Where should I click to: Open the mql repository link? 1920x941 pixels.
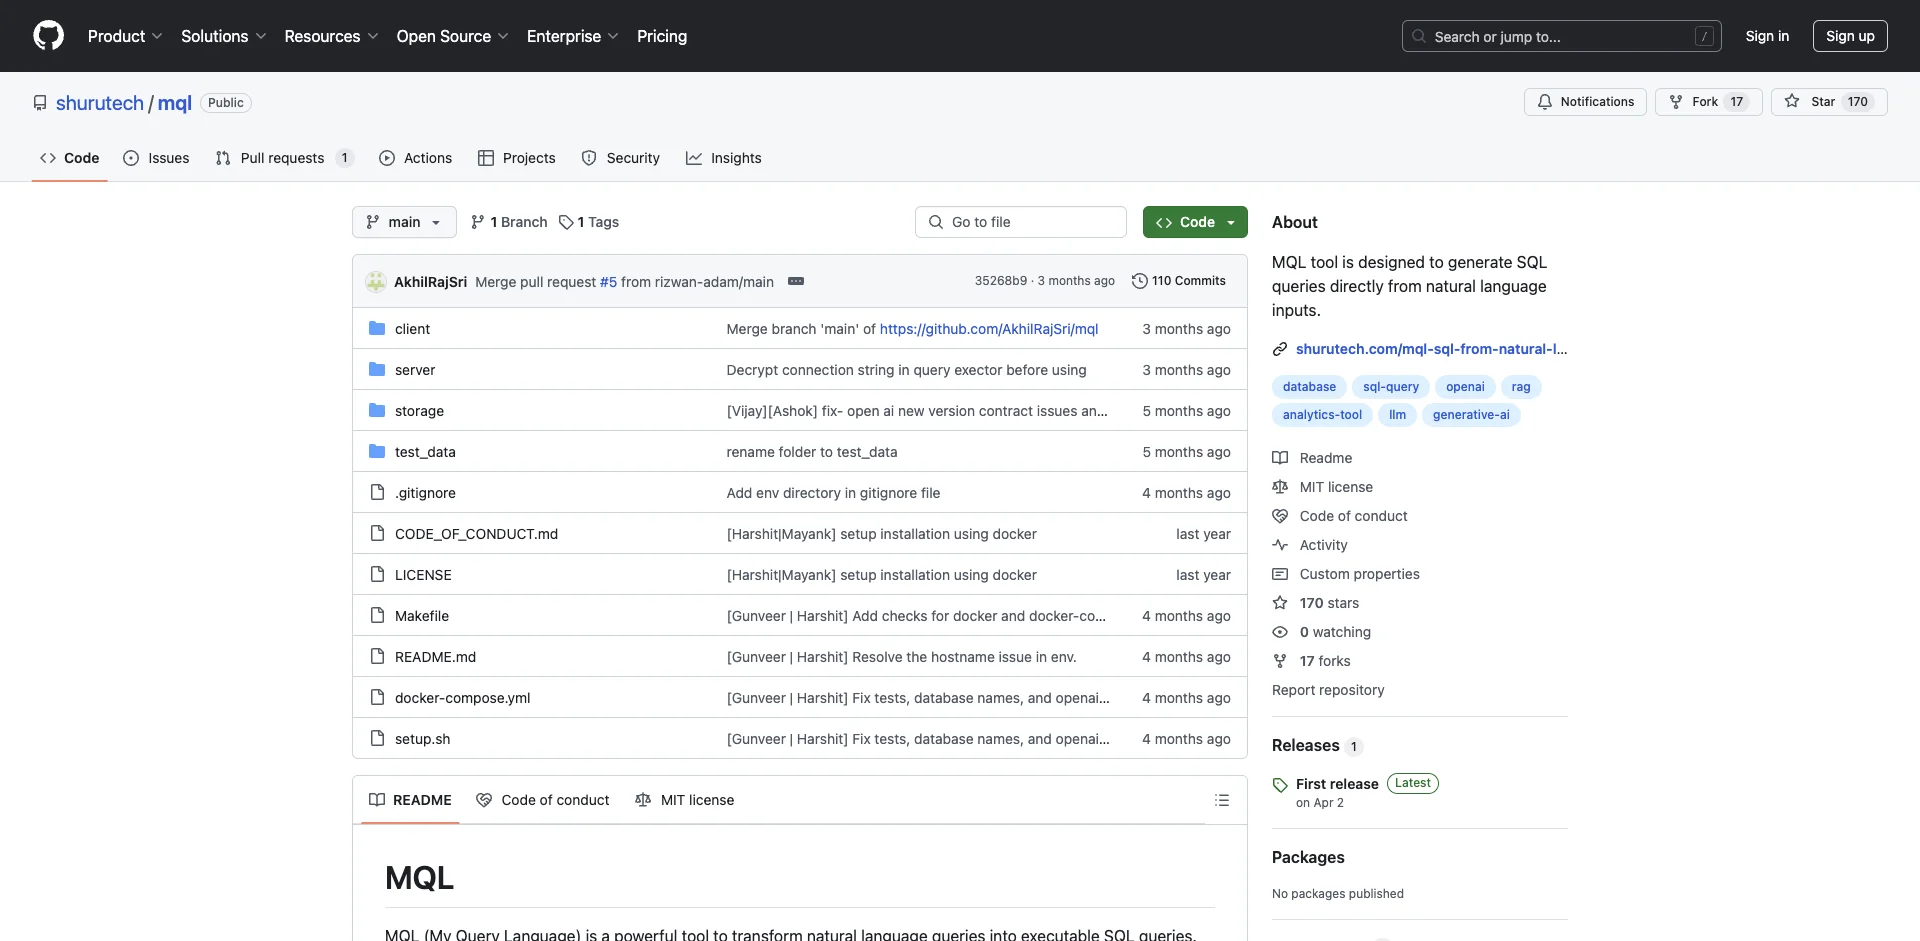174,103
